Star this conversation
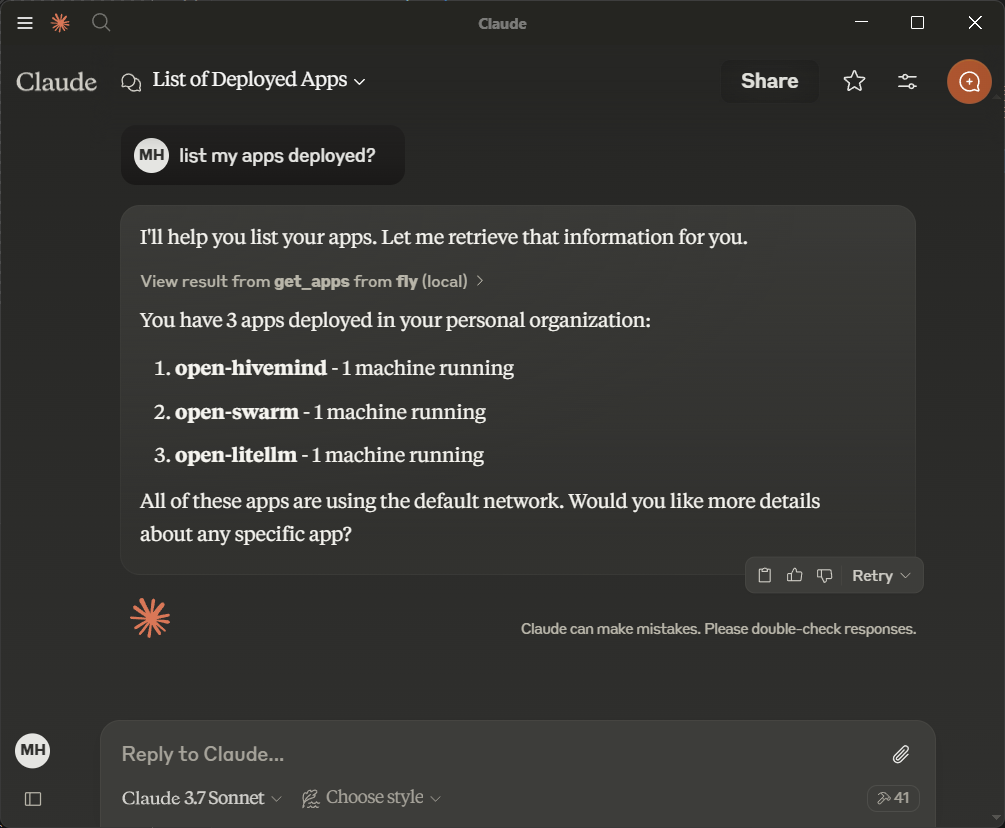The image size is (1005, 828). point(854,82)
